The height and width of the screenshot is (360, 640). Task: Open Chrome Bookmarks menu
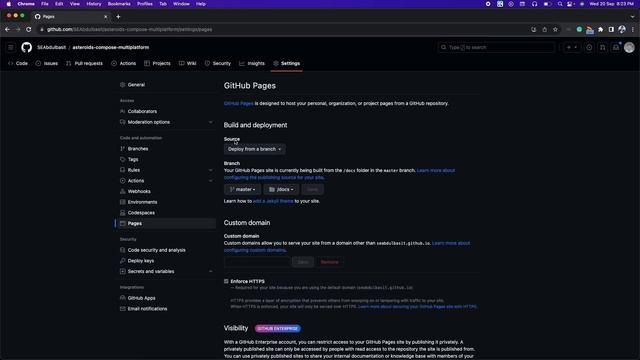point(119,4)
